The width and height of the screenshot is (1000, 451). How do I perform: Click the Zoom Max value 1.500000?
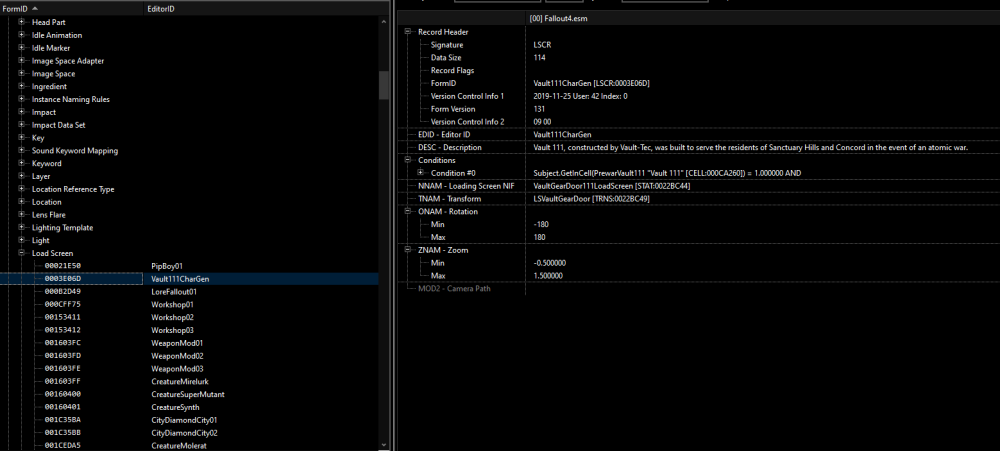click(548, 276)
